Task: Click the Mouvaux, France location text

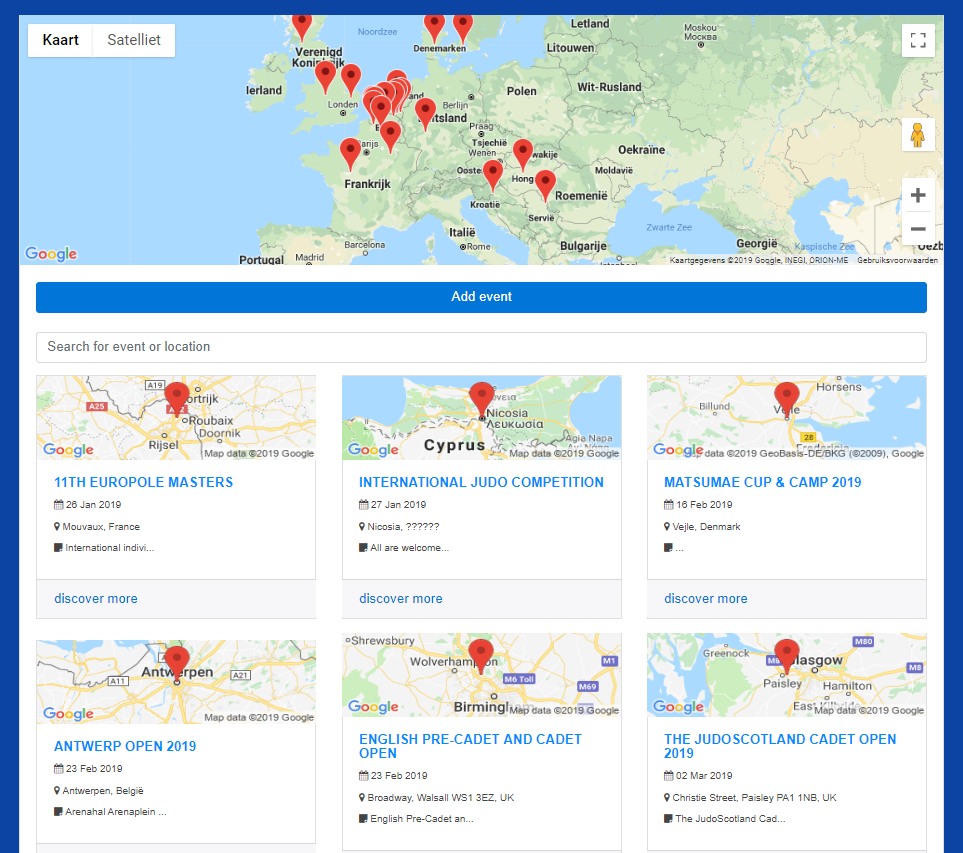Action: click(101, 527)
